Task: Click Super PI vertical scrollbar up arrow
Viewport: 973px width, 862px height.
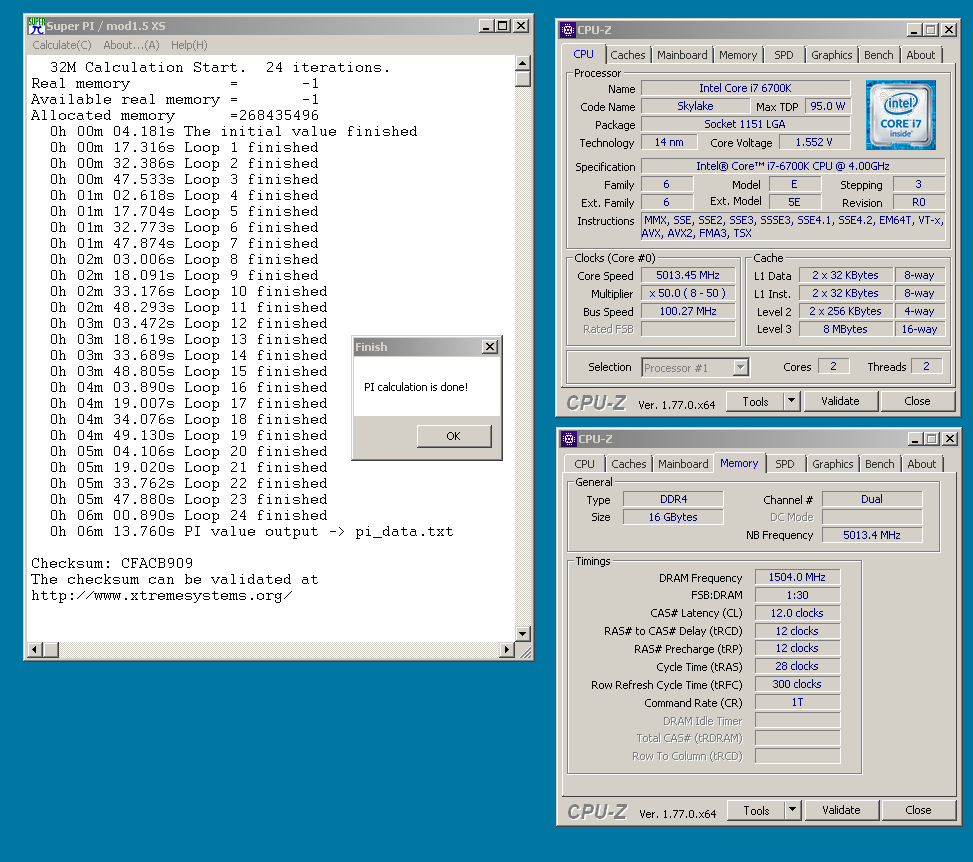Action: 522,63
